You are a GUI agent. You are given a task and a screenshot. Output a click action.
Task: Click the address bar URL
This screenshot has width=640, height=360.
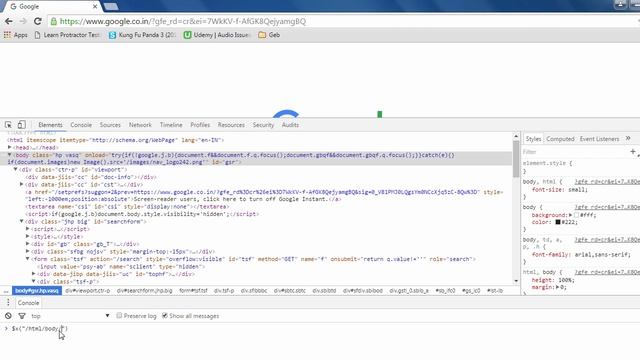[x=182, y=21]
